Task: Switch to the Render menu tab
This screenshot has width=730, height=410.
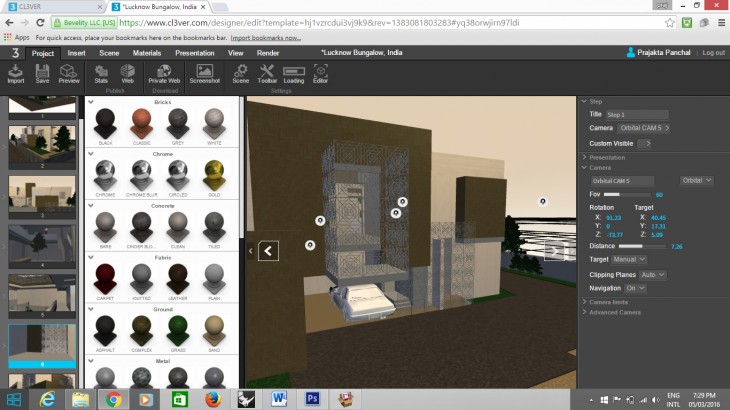Action: tap(268, 53)
